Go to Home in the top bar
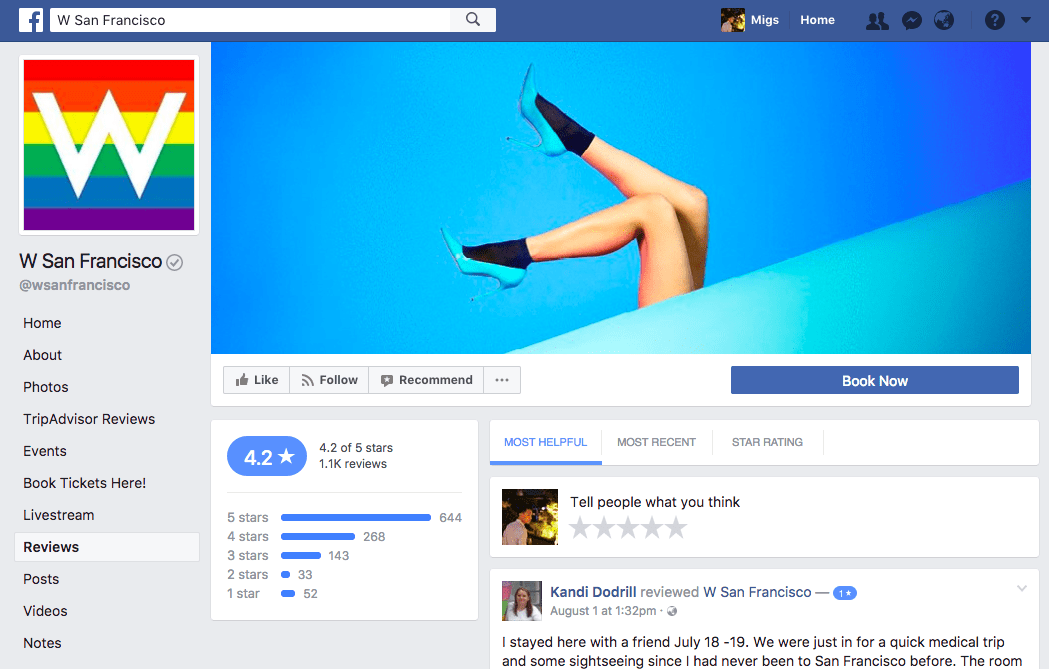This screenshot has width=1049, height=669. (x=818, y=20)
